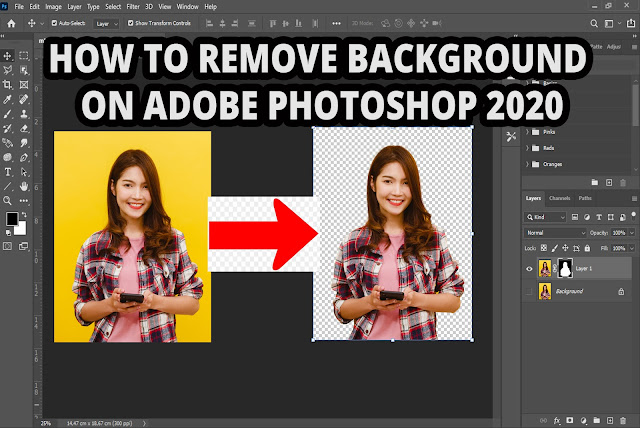
Task: Select the Hand tool
Action: tap(24, 186)
